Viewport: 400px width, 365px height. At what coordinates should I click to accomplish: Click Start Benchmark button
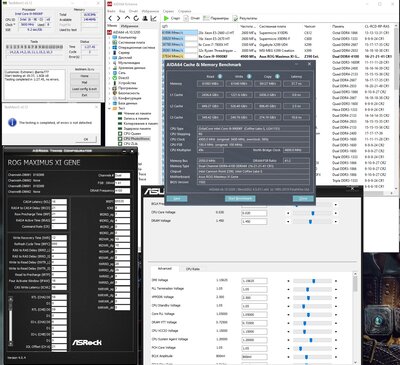pyautogui.click(x=240, y=199)
